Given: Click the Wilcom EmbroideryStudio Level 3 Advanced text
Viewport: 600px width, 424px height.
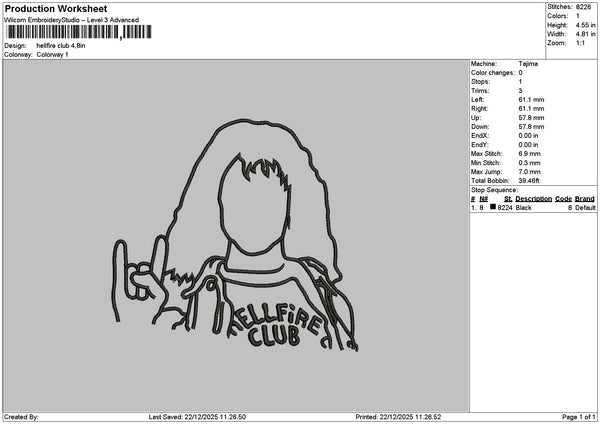Looking at the screenshot, I should [x=72, y=20].
